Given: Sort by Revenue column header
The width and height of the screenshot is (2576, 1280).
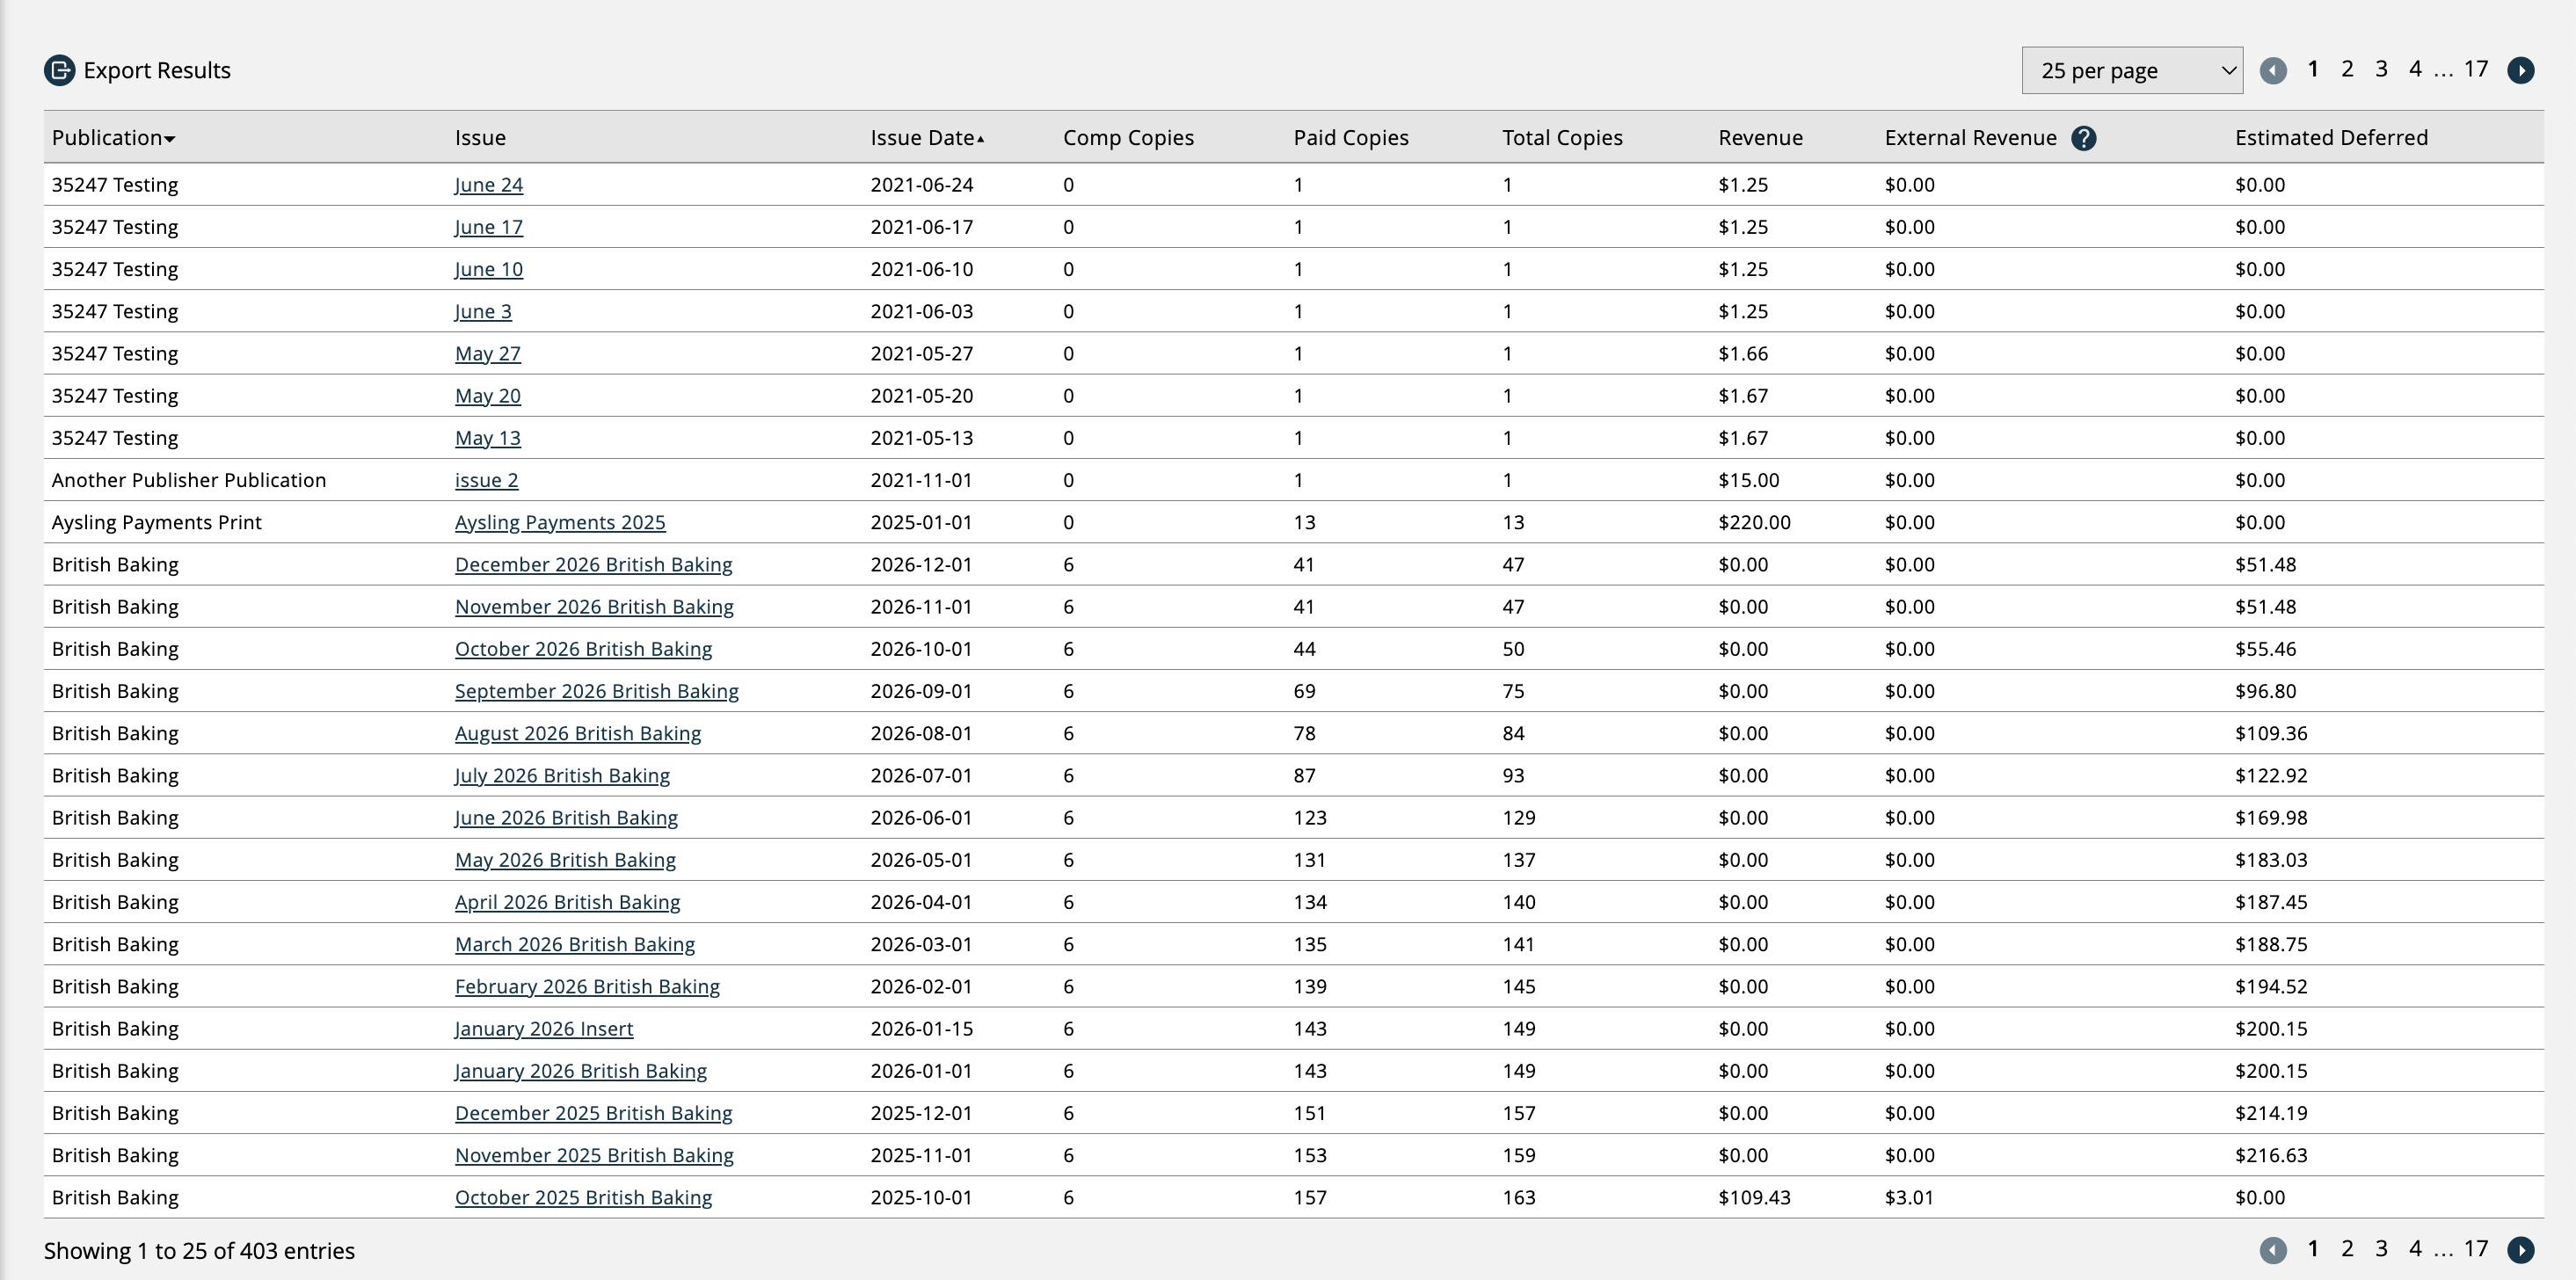Looking at the screenshot, I should [1760, 138].
